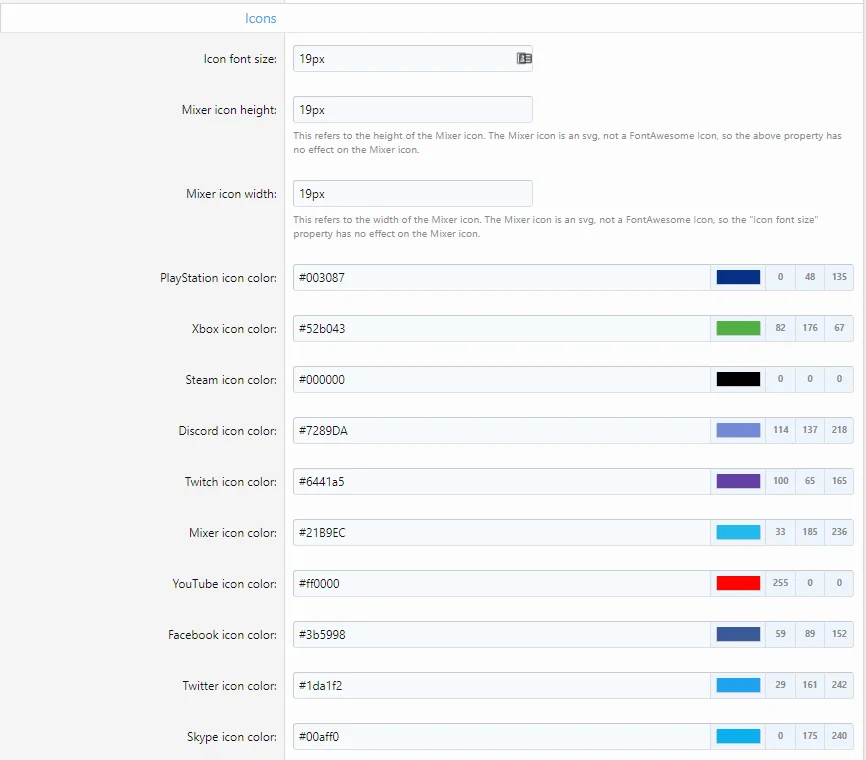Screen dimensions: 866x760
Task: Pick the YouTube red color swatch
Action: 738,584
